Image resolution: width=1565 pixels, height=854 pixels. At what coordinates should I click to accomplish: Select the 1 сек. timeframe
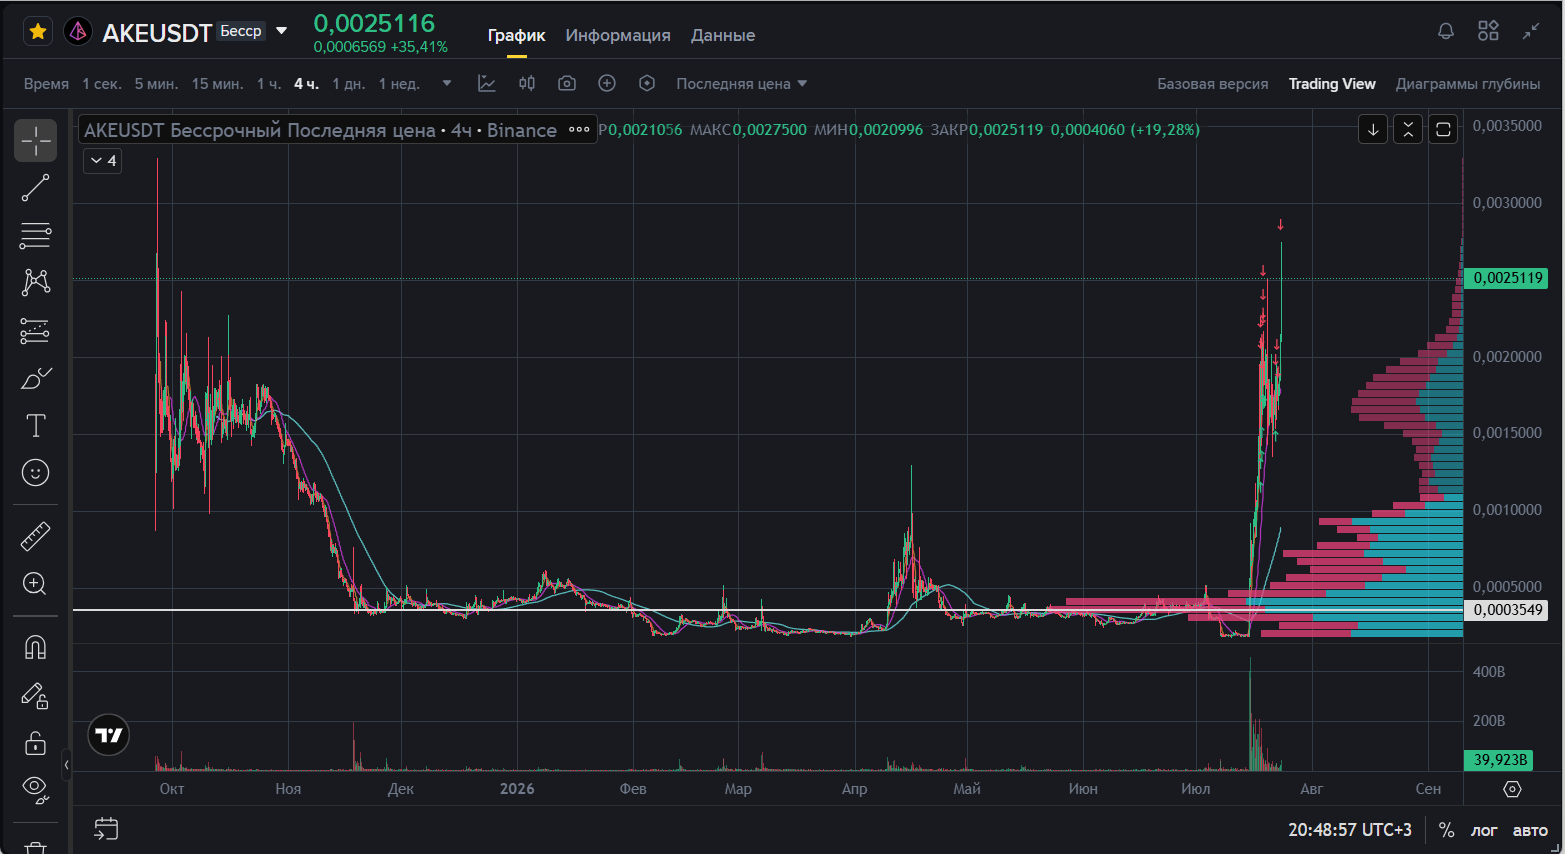(x=102, y=84)
